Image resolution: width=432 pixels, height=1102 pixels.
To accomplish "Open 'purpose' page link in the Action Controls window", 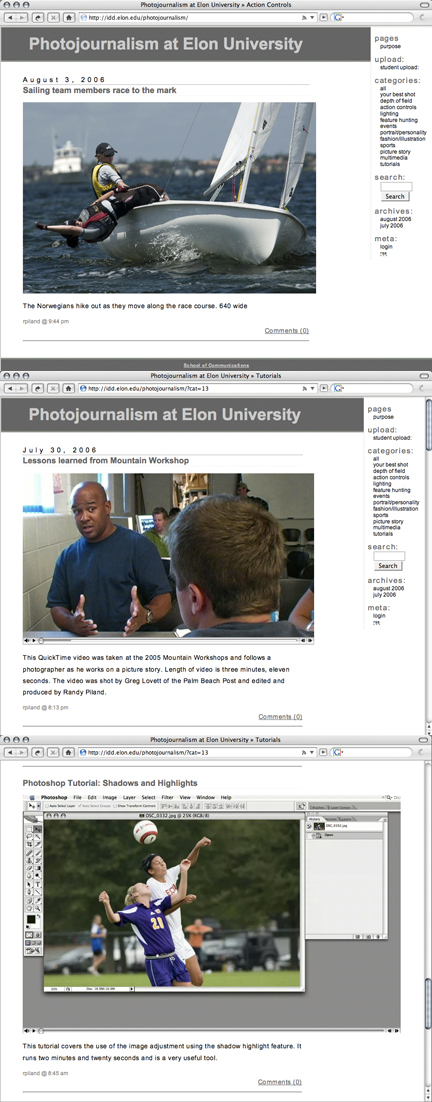I will point(391,46).
